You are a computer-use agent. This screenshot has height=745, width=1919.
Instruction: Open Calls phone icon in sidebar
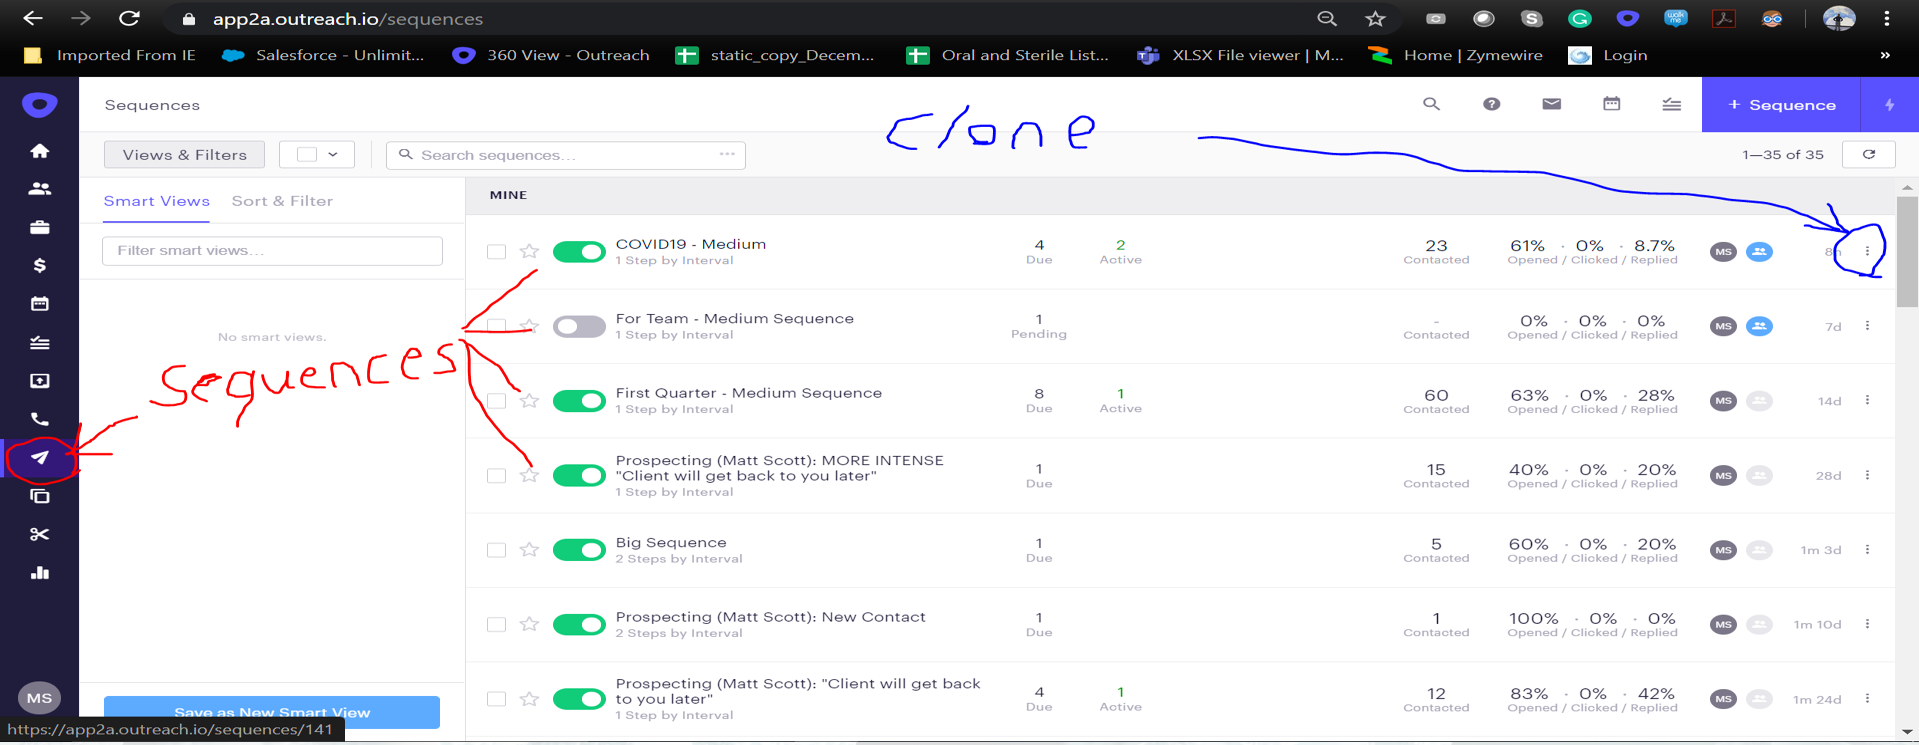click(40, 419)
